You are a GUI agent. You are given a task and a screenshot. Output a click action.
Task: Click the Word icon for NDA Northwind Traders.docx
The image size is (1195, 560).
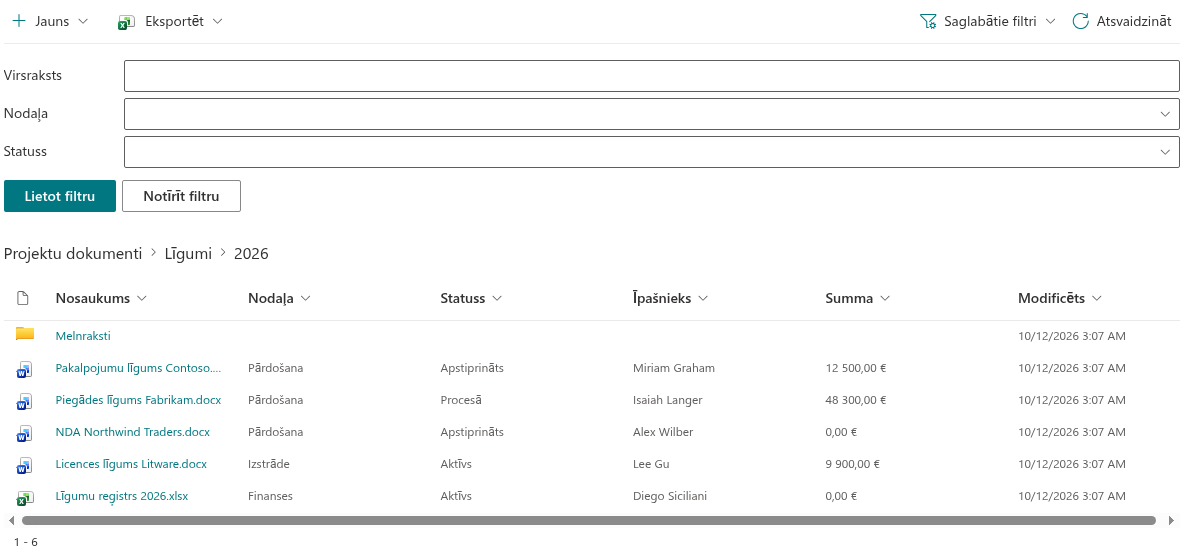pyautogui.click(x=25, y=433)
